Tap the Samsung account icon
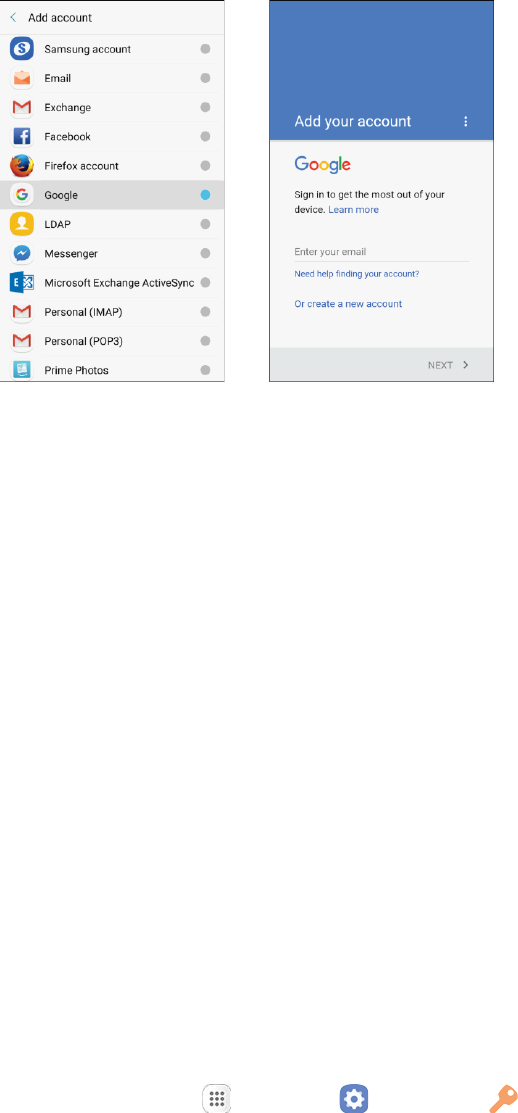This screenshot has width=518, height=1113. coord(22,49)
